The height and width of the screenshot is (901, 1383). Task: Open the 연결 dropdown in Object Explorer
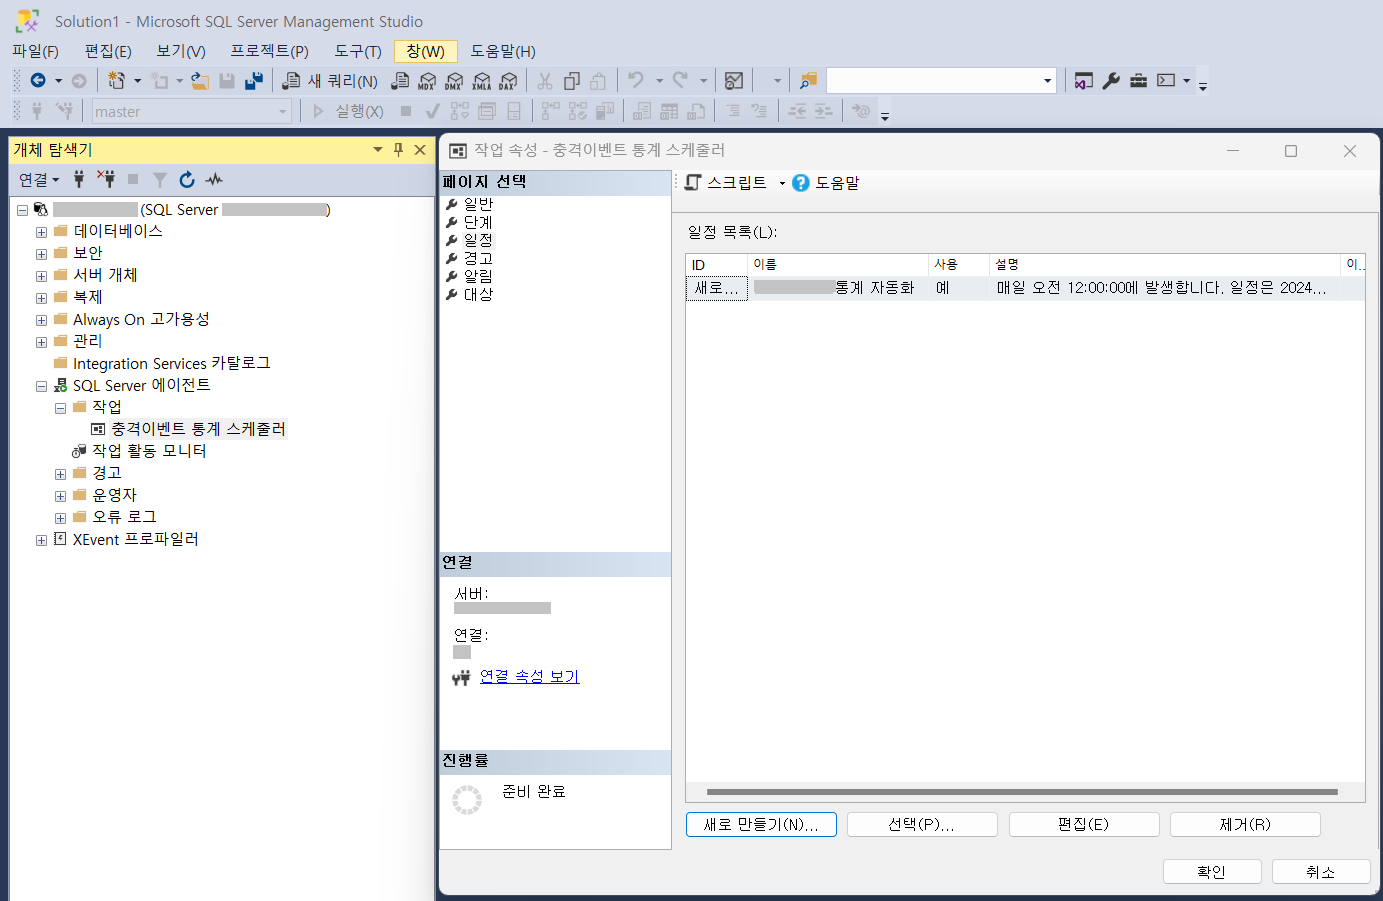click(39, 179)
